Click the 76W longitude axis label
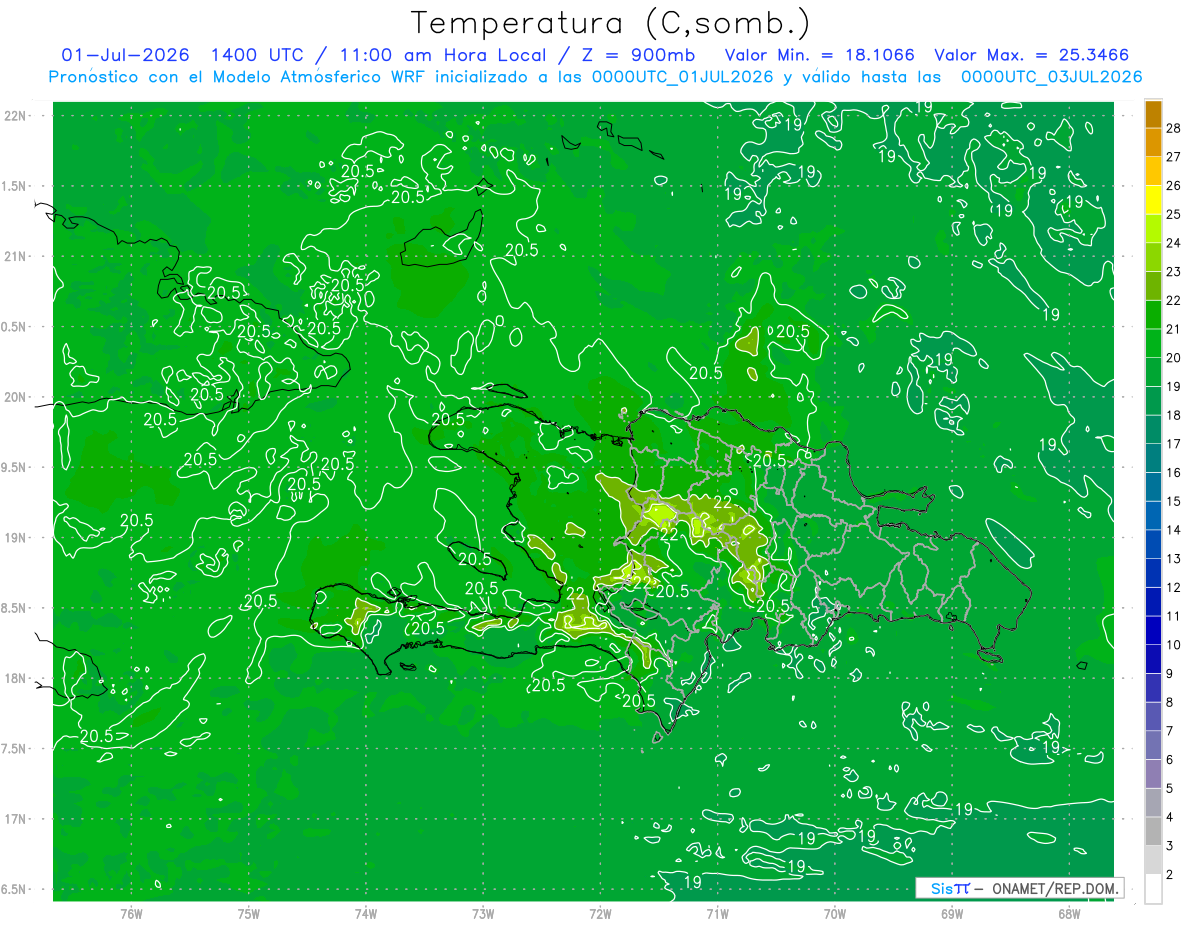 pos(131,914)
